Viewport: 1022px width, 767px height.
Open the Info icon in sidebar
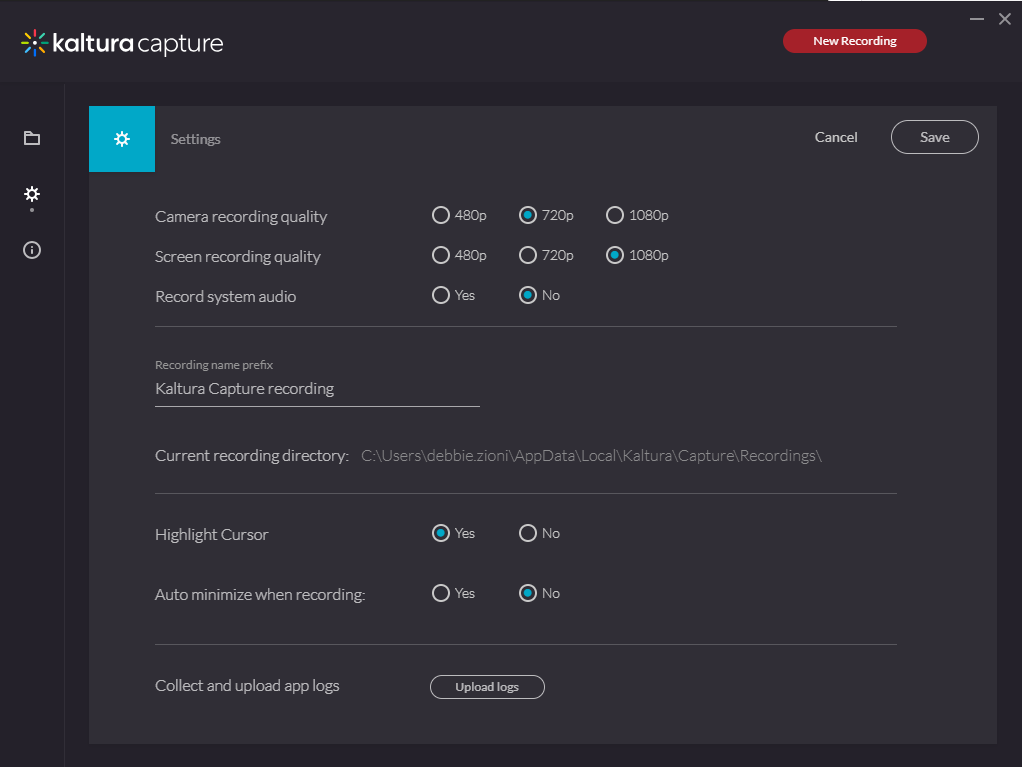pyautogui.click(x=32, y=250)
